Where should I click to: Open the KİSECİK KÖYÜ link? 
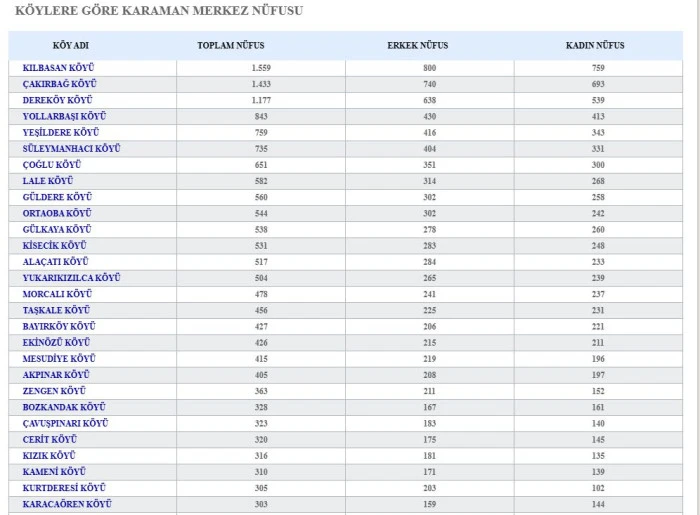(54, 245)
